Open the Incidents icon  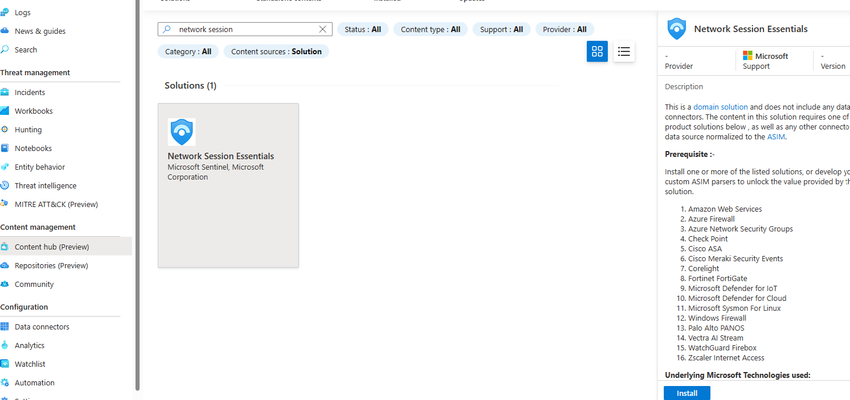4,92
